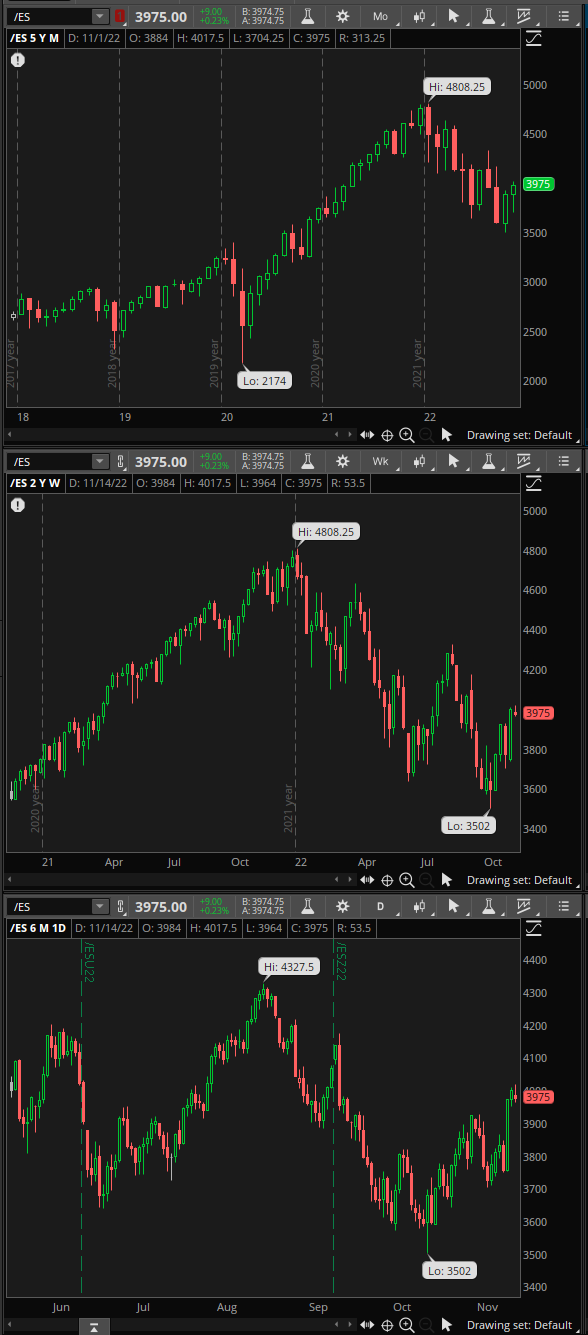The image size is (588, 1335).
Task: Select pointer drawing tool in weekly chart toolbar
Action: click(454, 461)
